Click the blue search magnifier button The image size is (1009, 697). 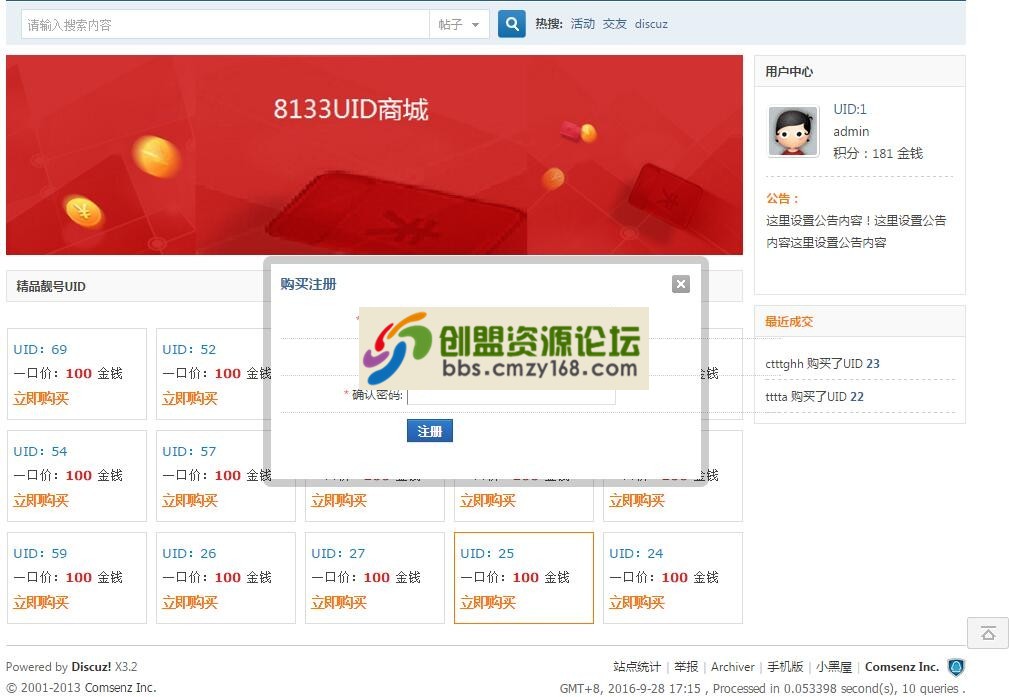512,24
